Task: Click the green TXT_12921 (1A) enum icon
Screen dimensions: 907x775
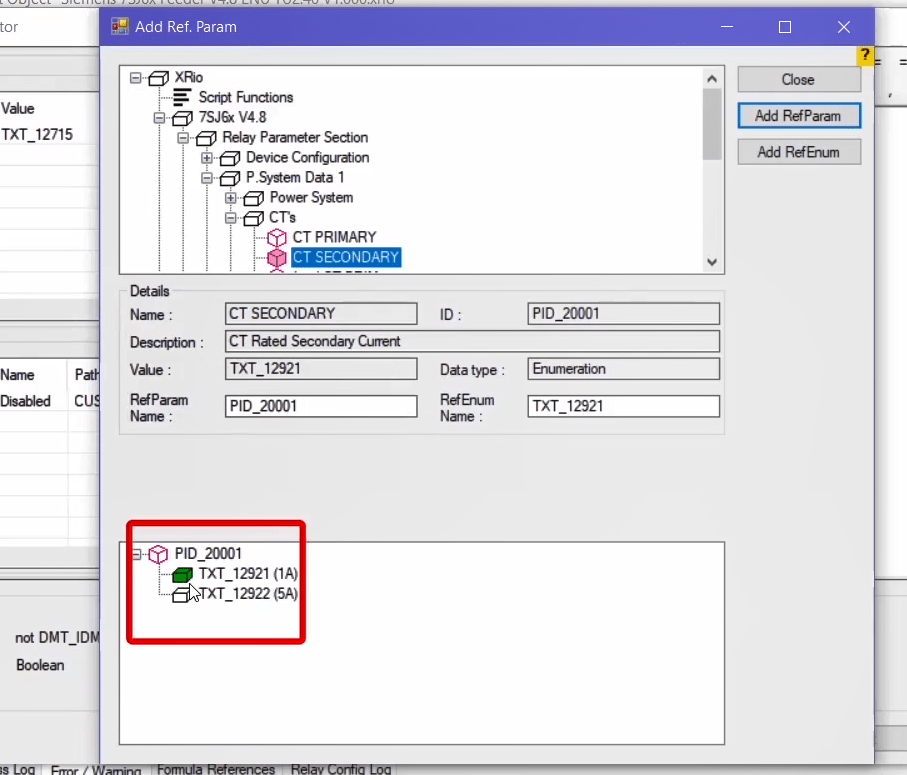Action: click(x=182, y=574)
